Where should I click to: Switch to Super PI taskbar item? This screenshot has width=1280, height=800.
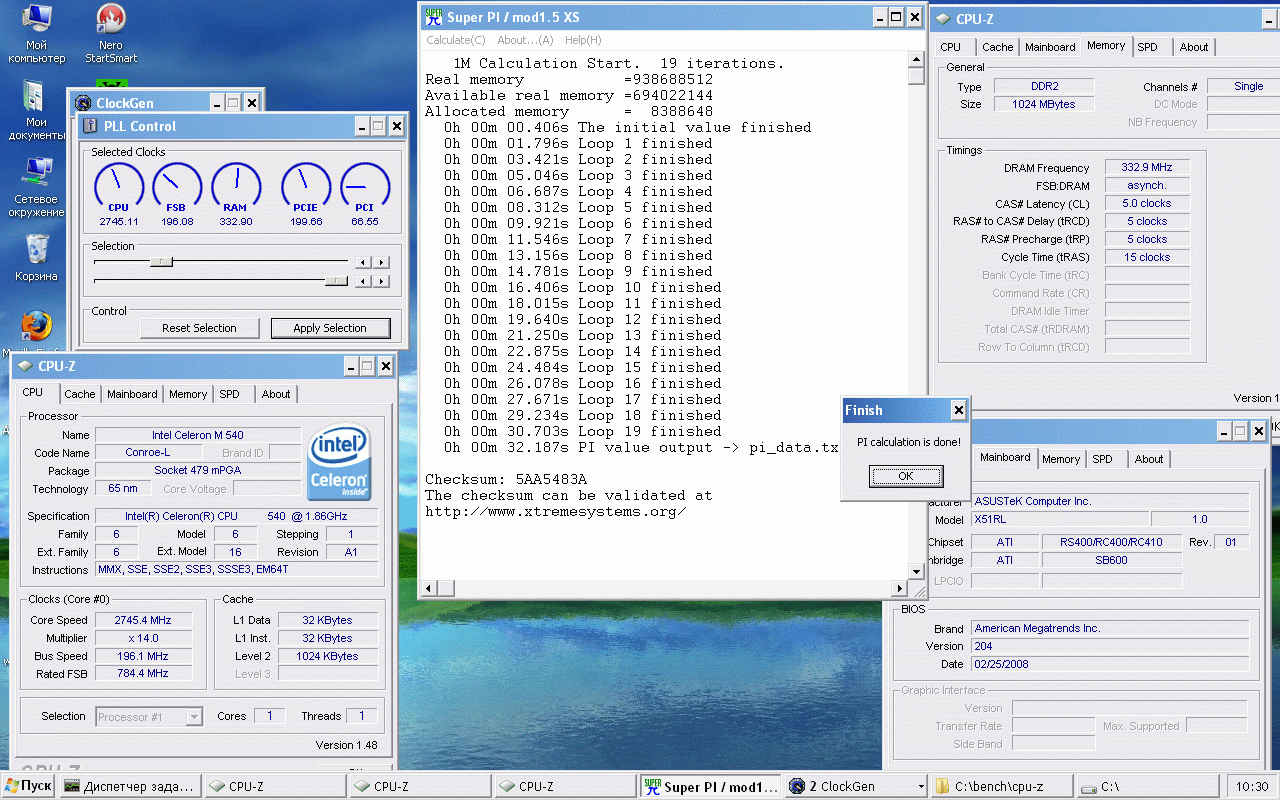[712, 786]
